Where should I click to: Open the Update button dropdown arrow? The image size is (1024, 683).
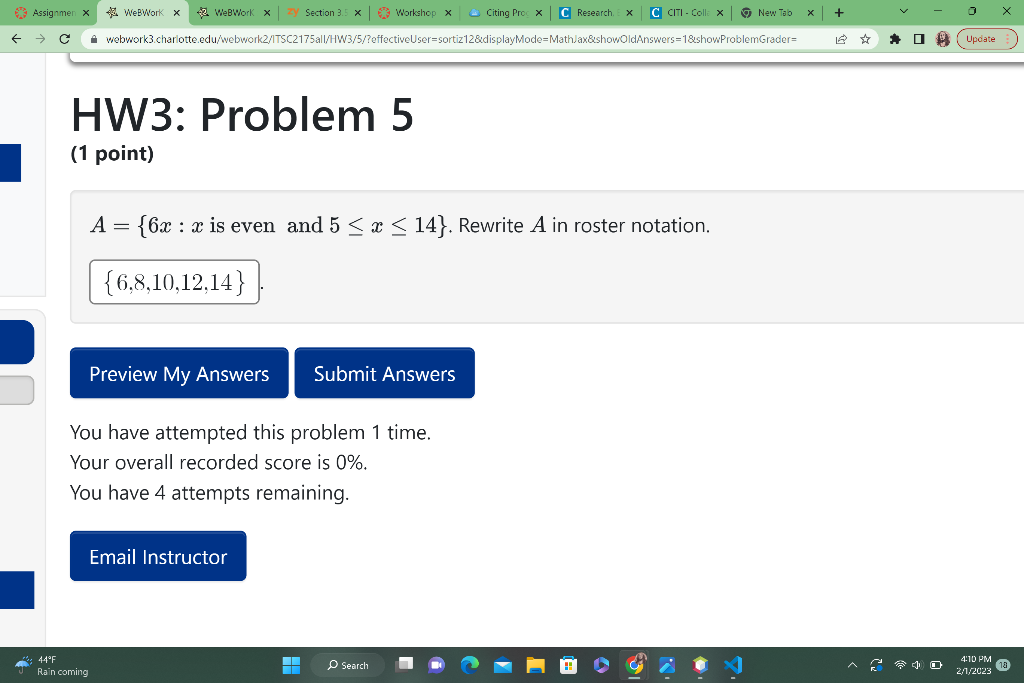click(1008, 38)
